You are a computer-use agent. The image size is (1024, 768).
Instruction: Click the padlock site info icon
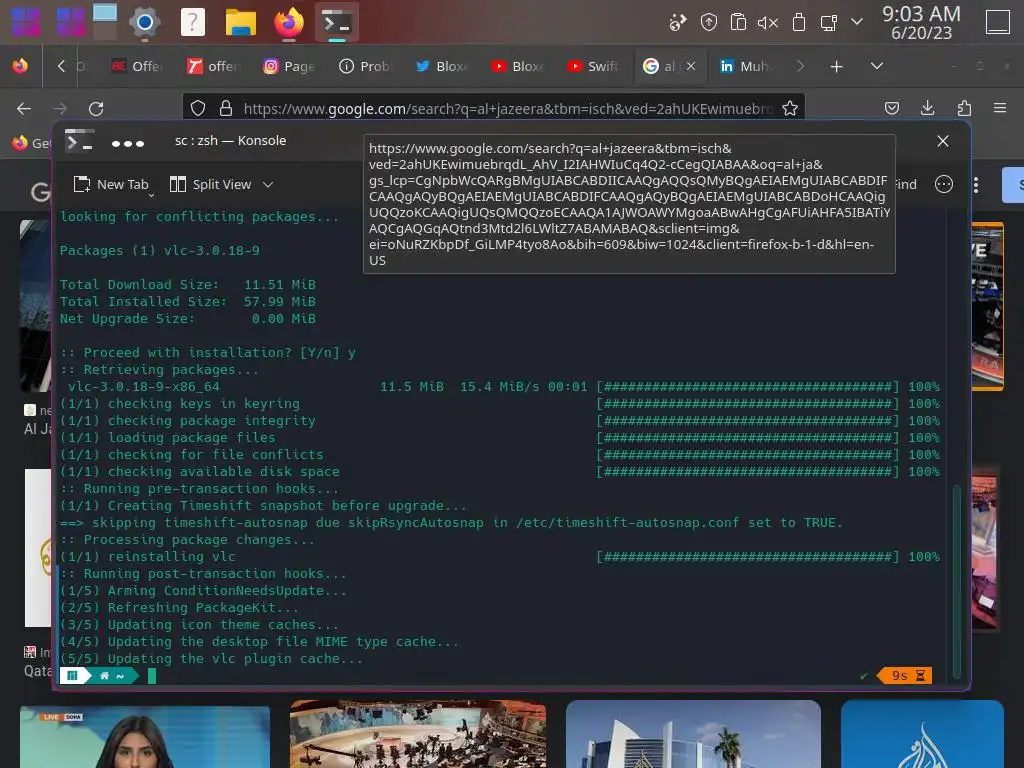225,108
